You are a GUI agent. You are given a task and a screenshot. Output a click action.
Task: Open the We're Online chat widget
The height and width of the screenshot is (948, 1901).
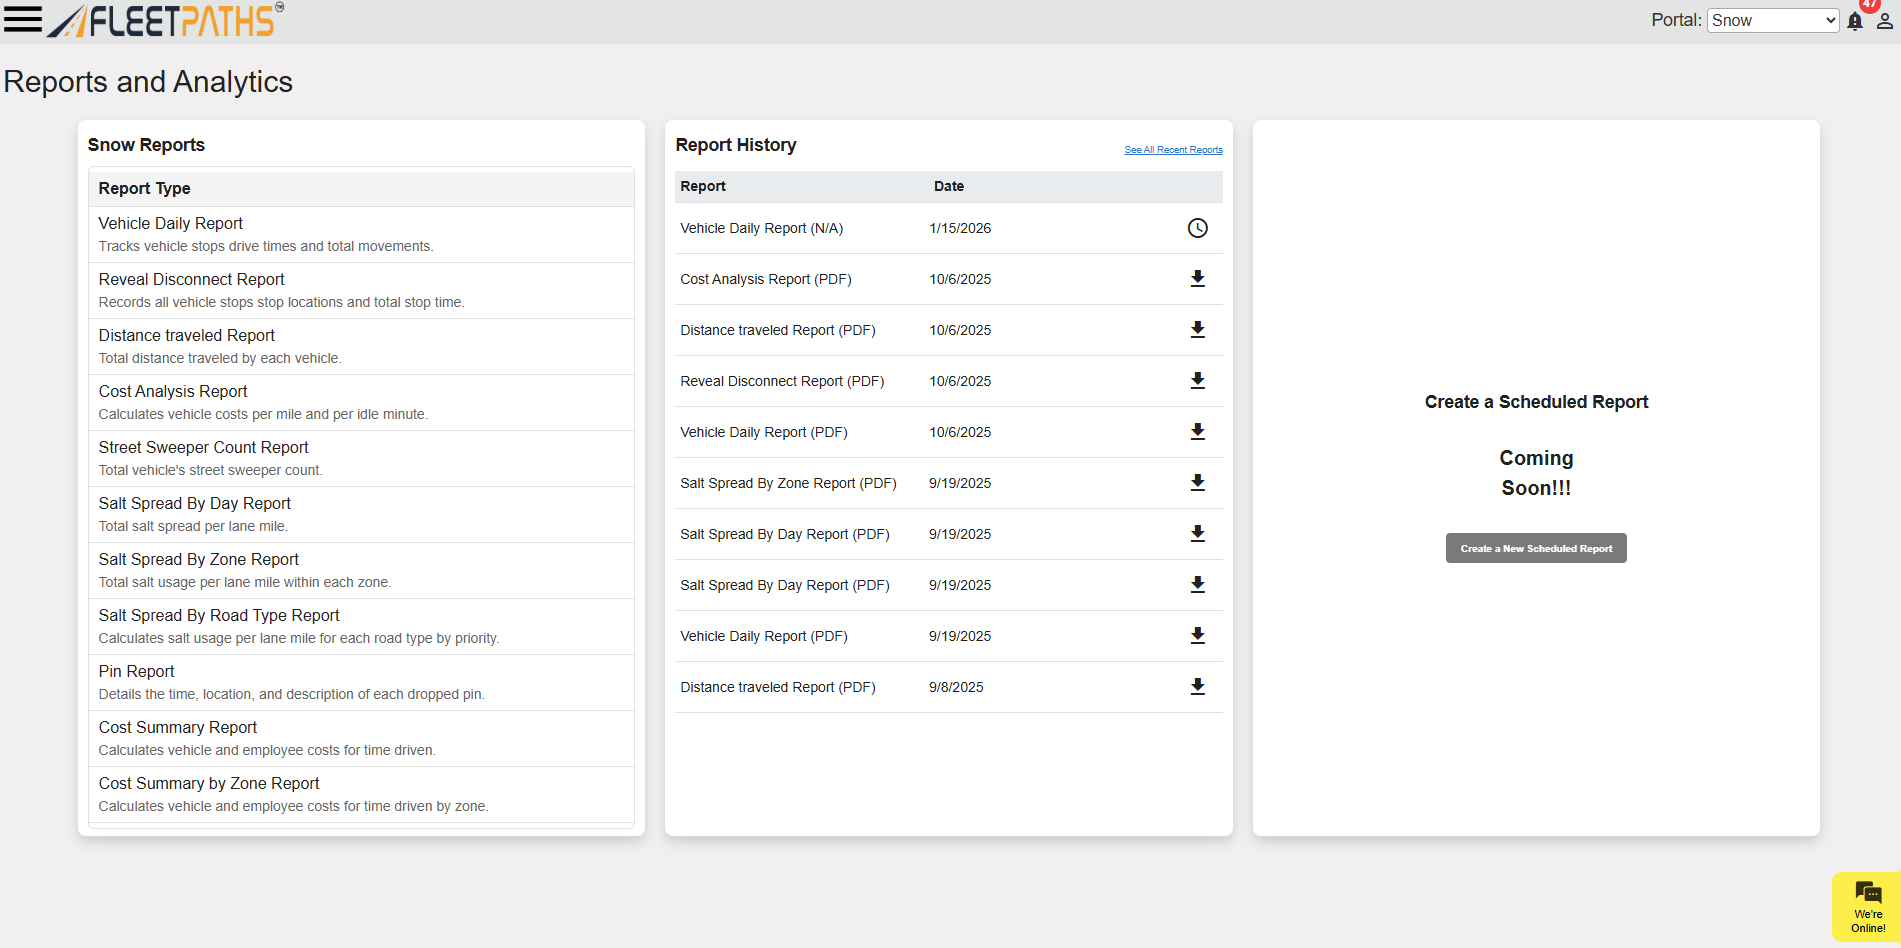1867,906
